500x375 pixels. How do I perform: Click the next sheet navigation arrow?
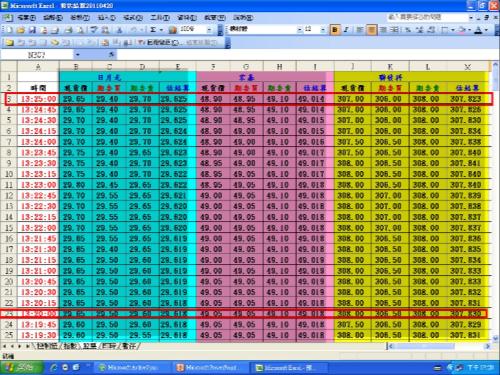tap(20, 346)
